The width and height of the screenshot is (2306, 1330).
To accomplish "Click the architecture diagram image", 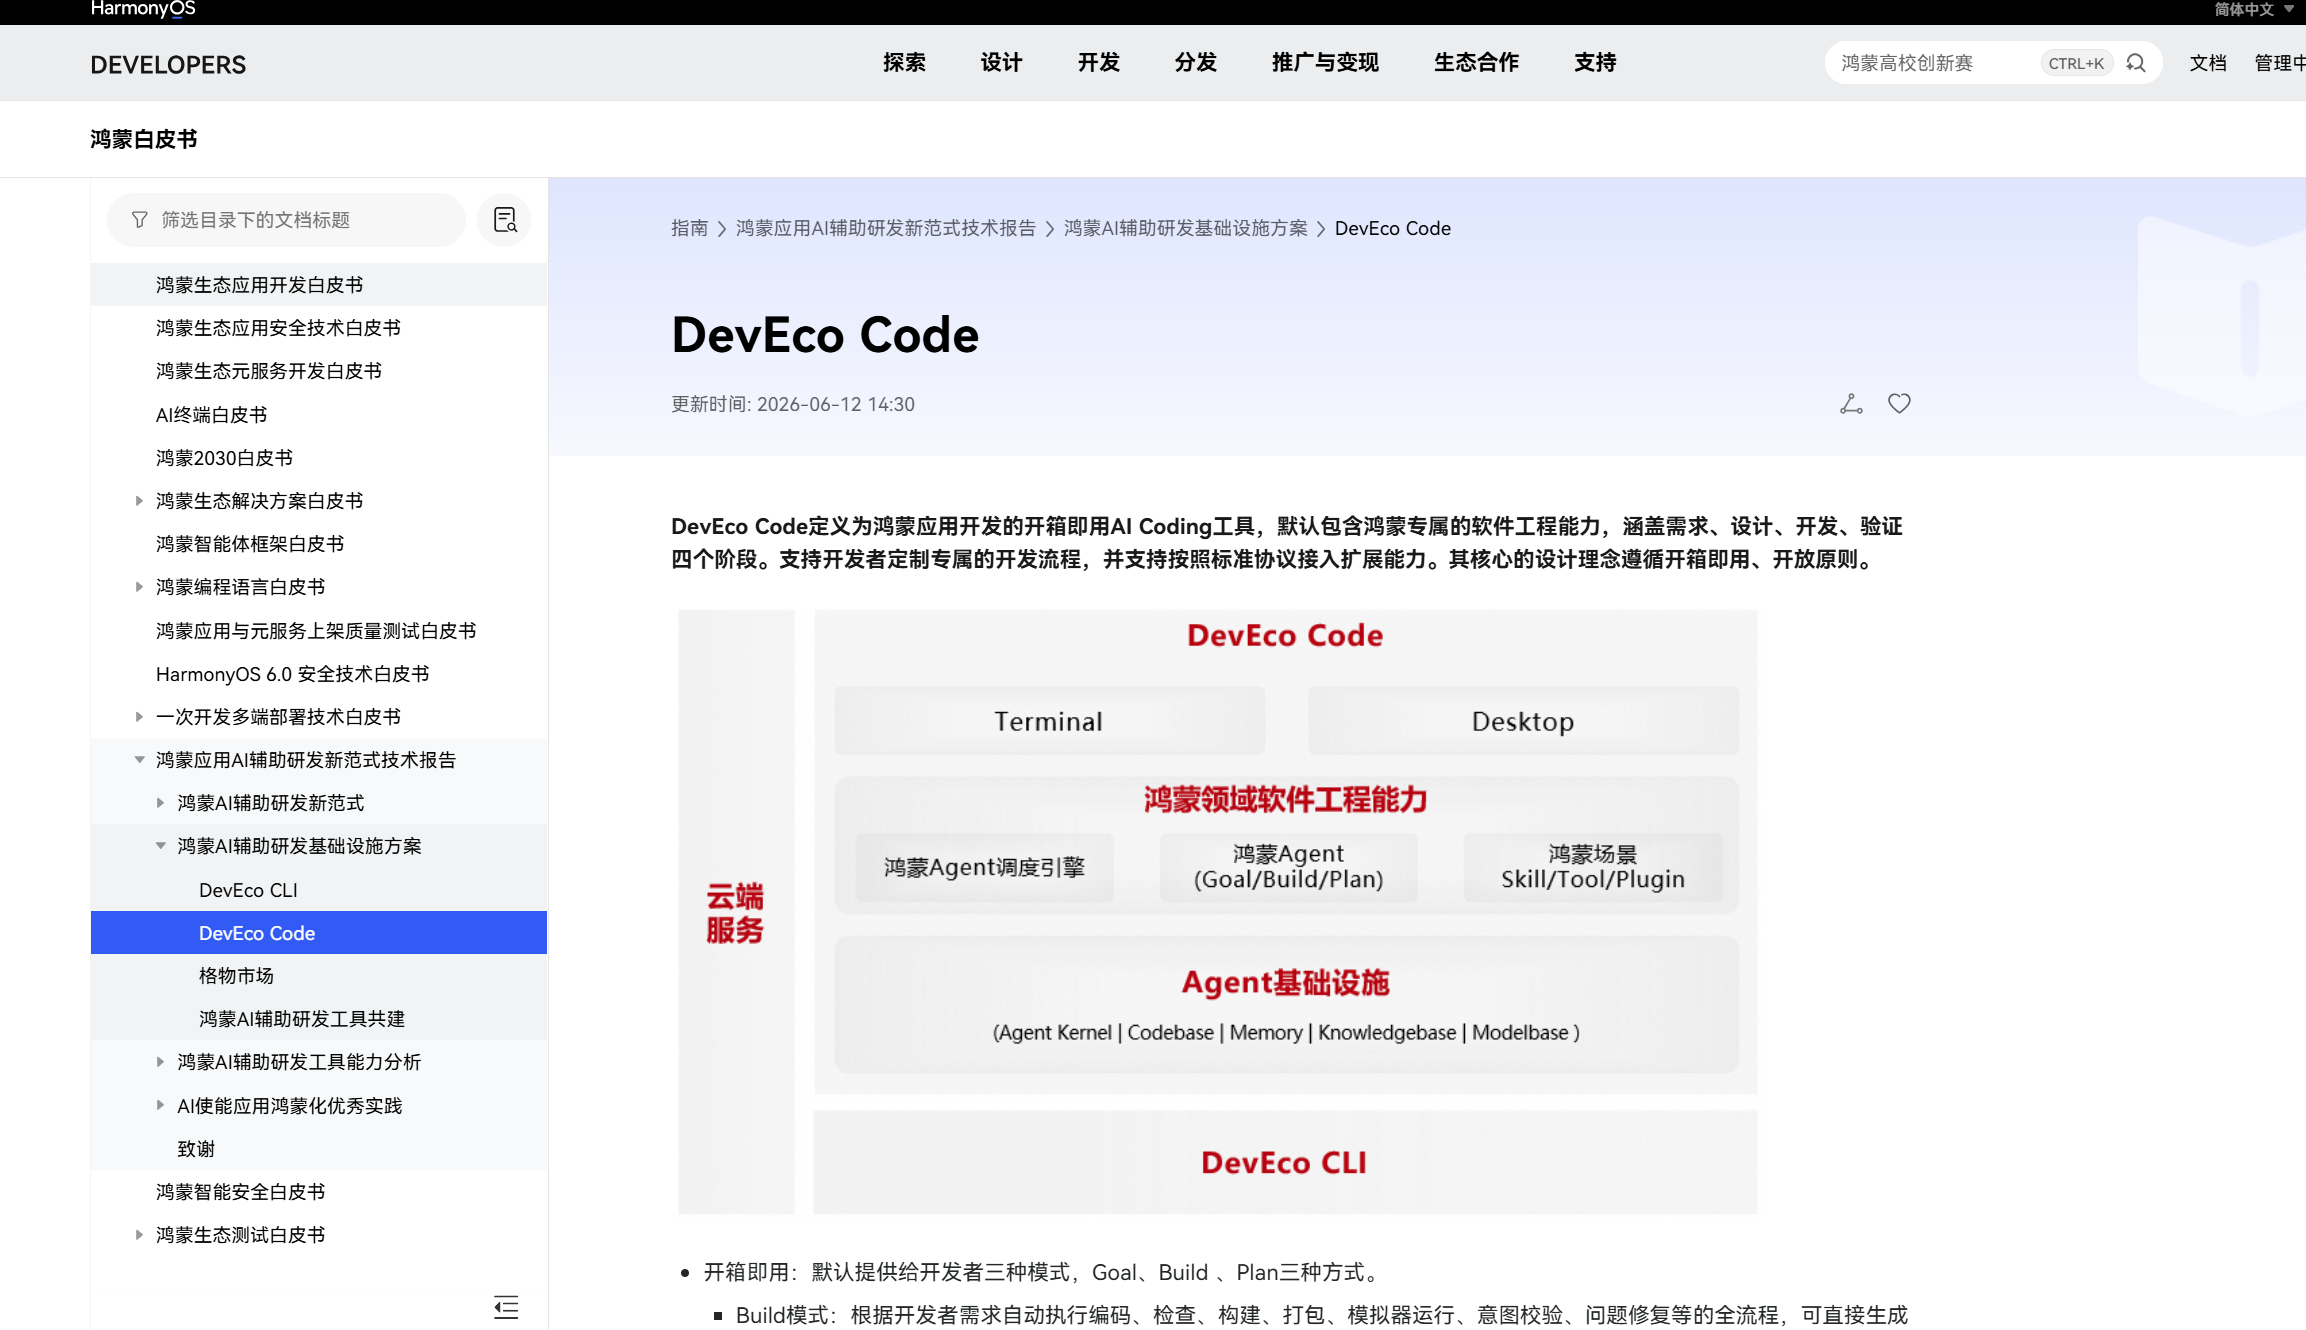I will (x=1217, y=911).
